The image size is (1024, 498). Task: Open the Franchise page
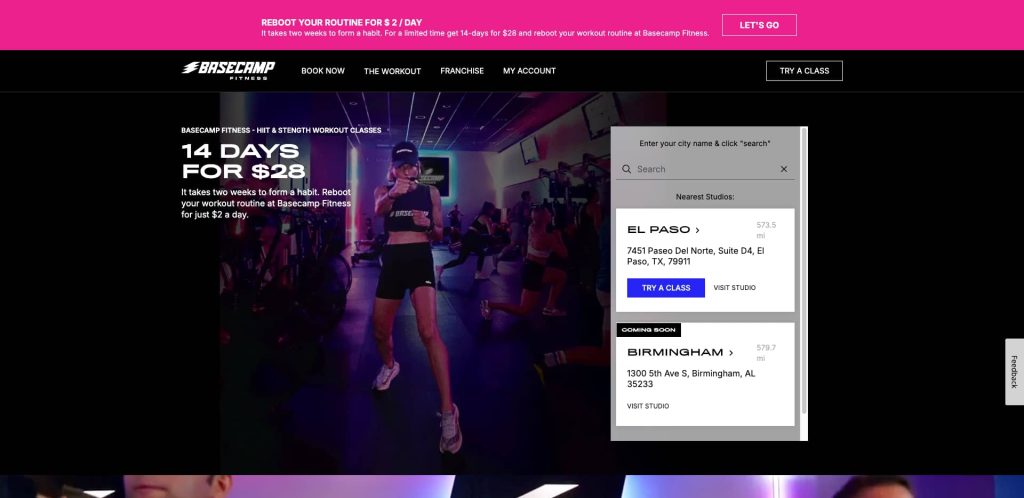(x=462, y=71)
